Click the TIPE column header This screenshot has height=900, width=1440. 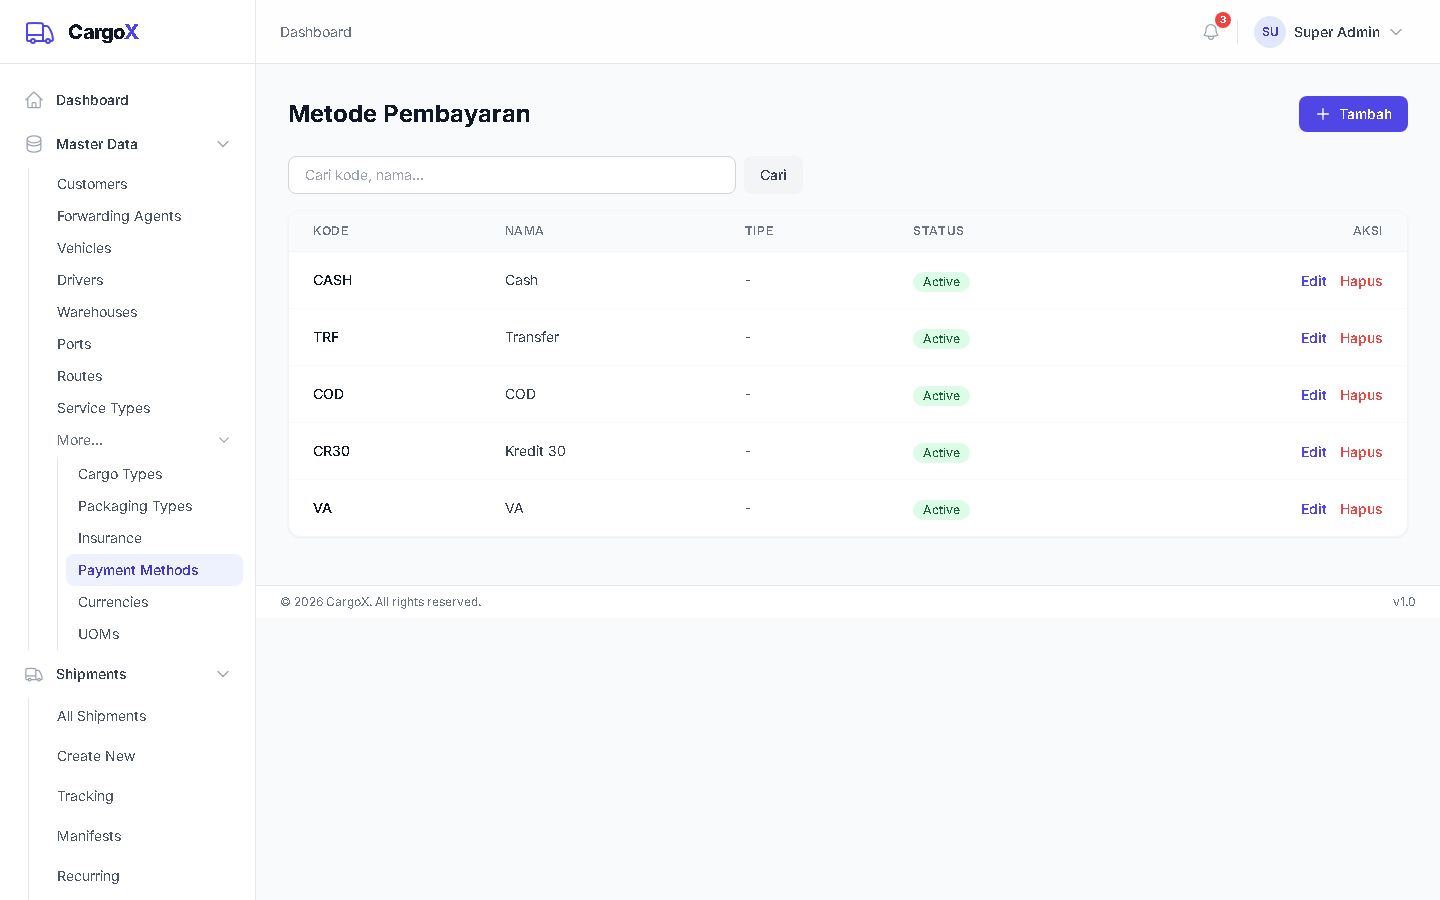pyautogui.click(x=759, y=231)
